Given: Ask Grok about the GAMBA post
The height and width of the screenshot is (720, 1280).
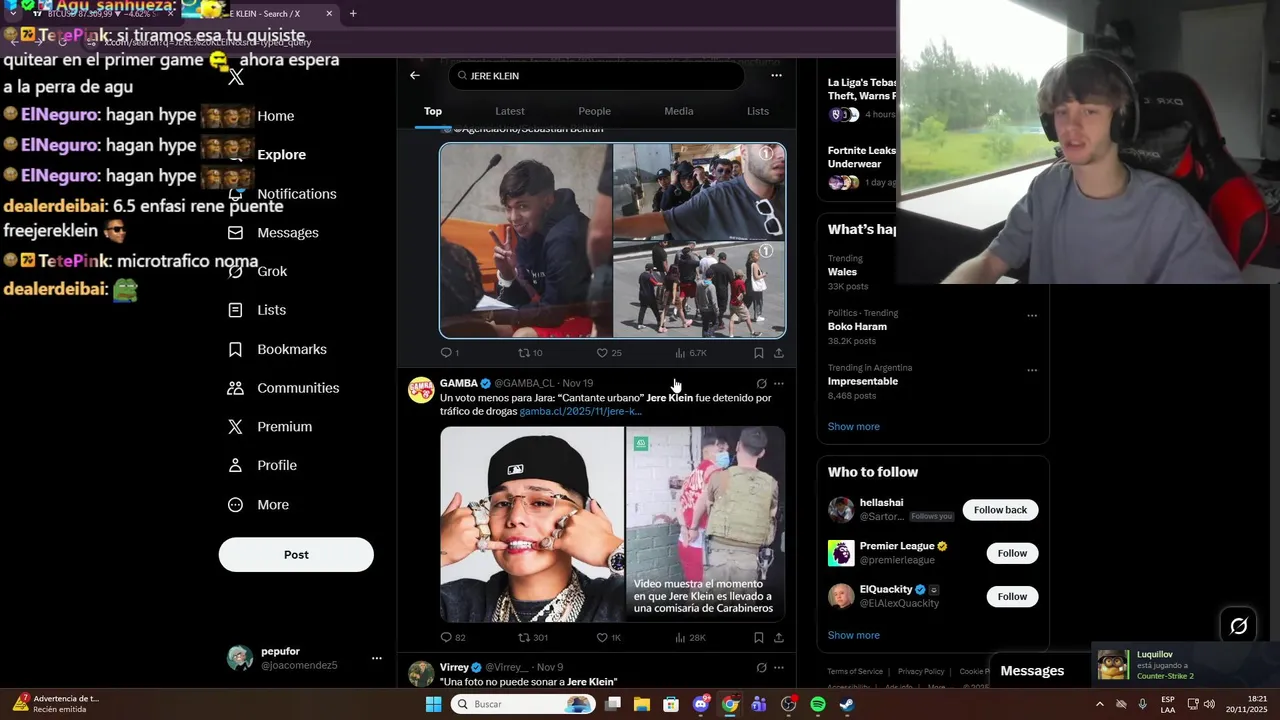Looking at the screenshot, I should (x=761, y=383).
